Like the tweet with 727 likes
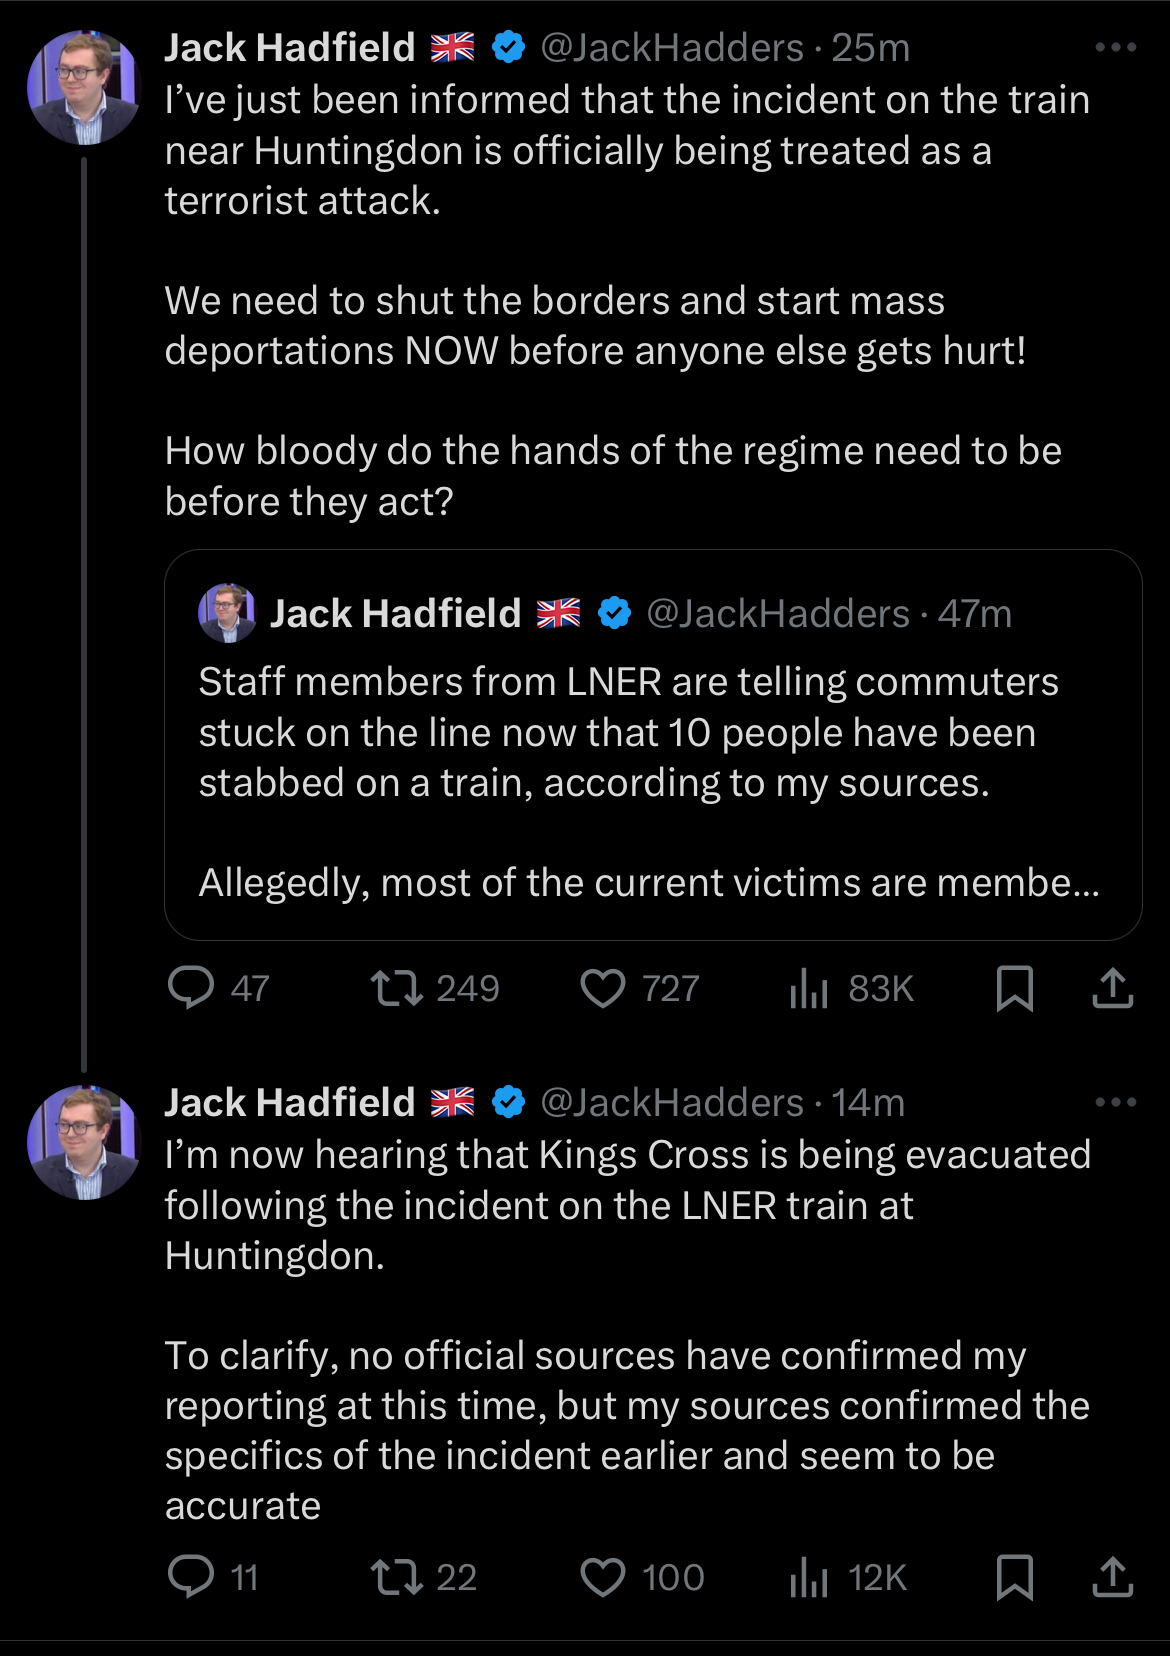1170x1656 pixels. [603, 988]
